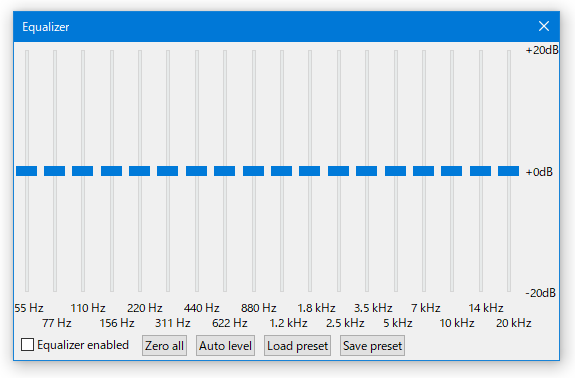Click the 5 kHz slider handle
Screen dimensions: 575x378
click(395, 171)
